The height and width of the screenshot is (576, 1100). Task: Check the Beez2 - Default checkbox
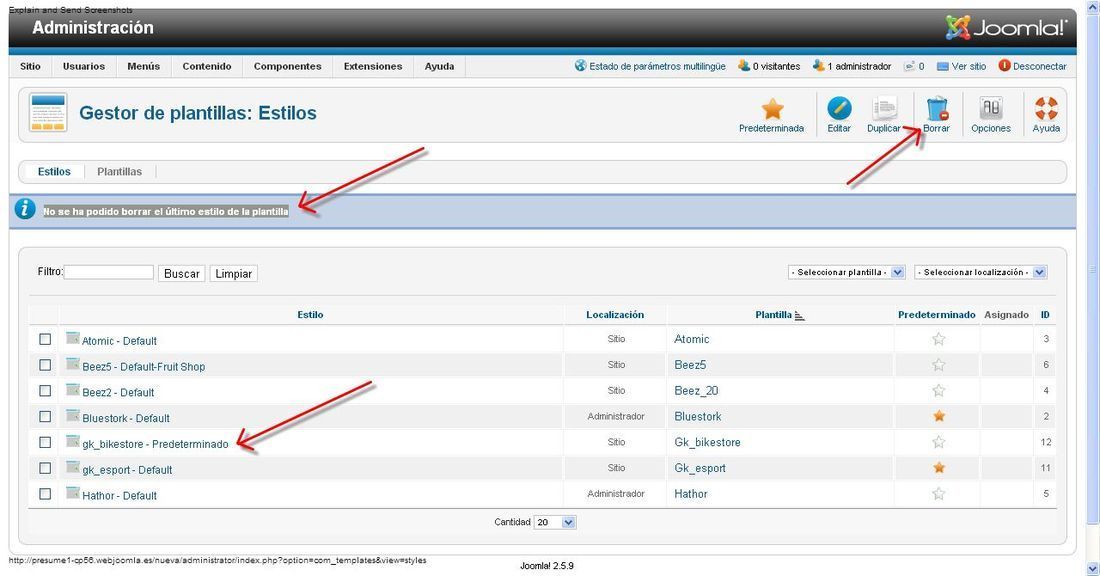tap(45, 391)
